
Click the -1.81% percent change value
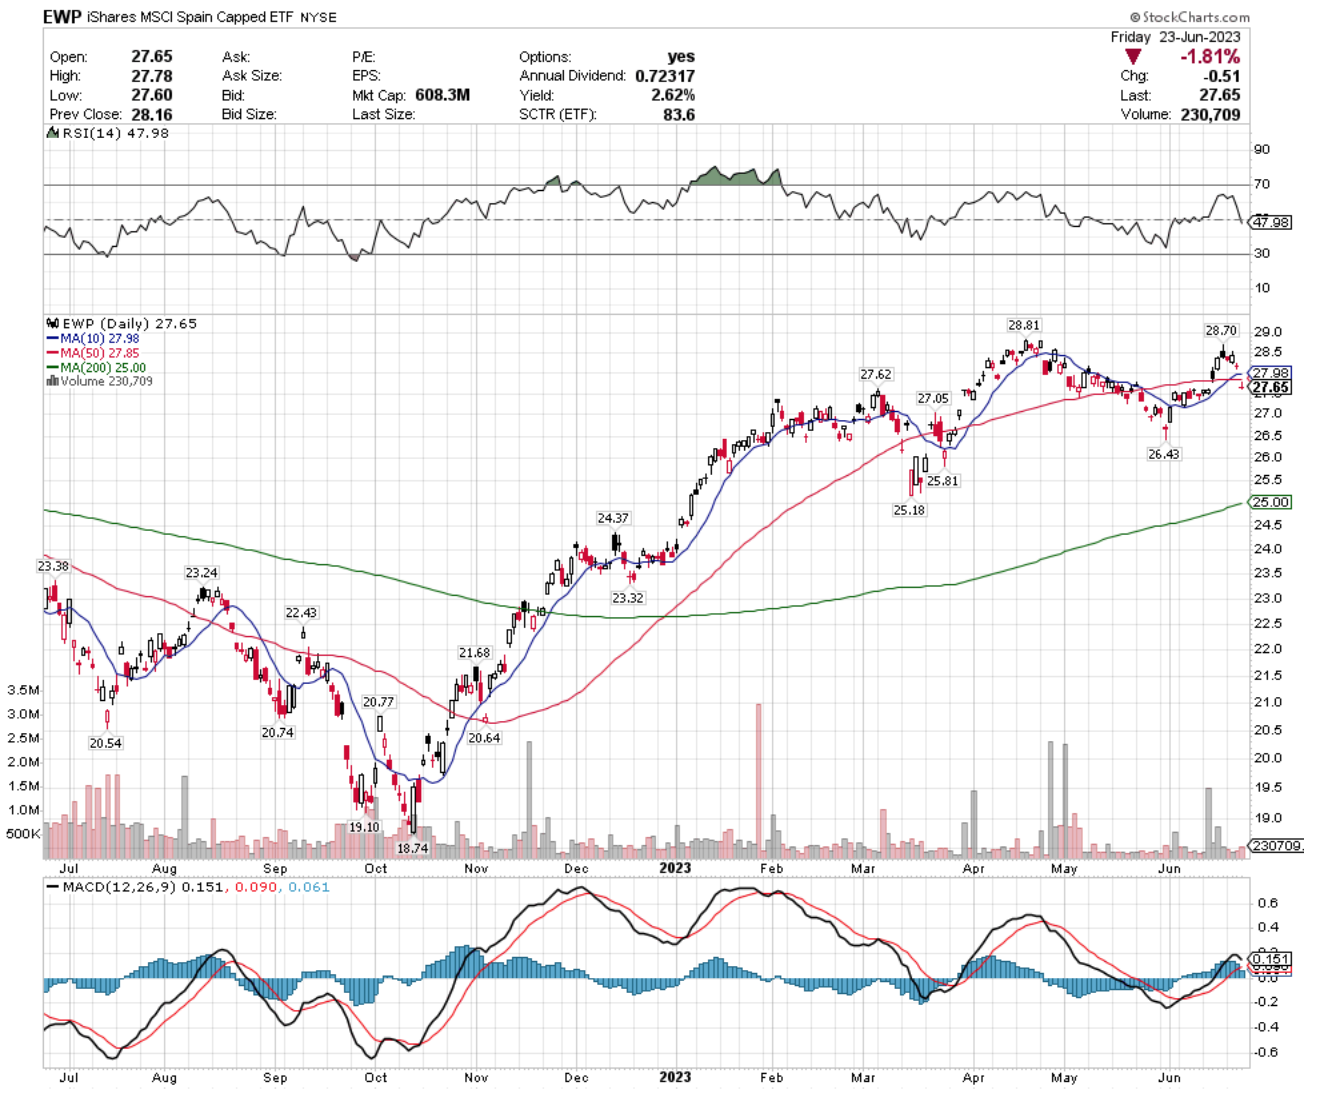tap(1209, 57)
